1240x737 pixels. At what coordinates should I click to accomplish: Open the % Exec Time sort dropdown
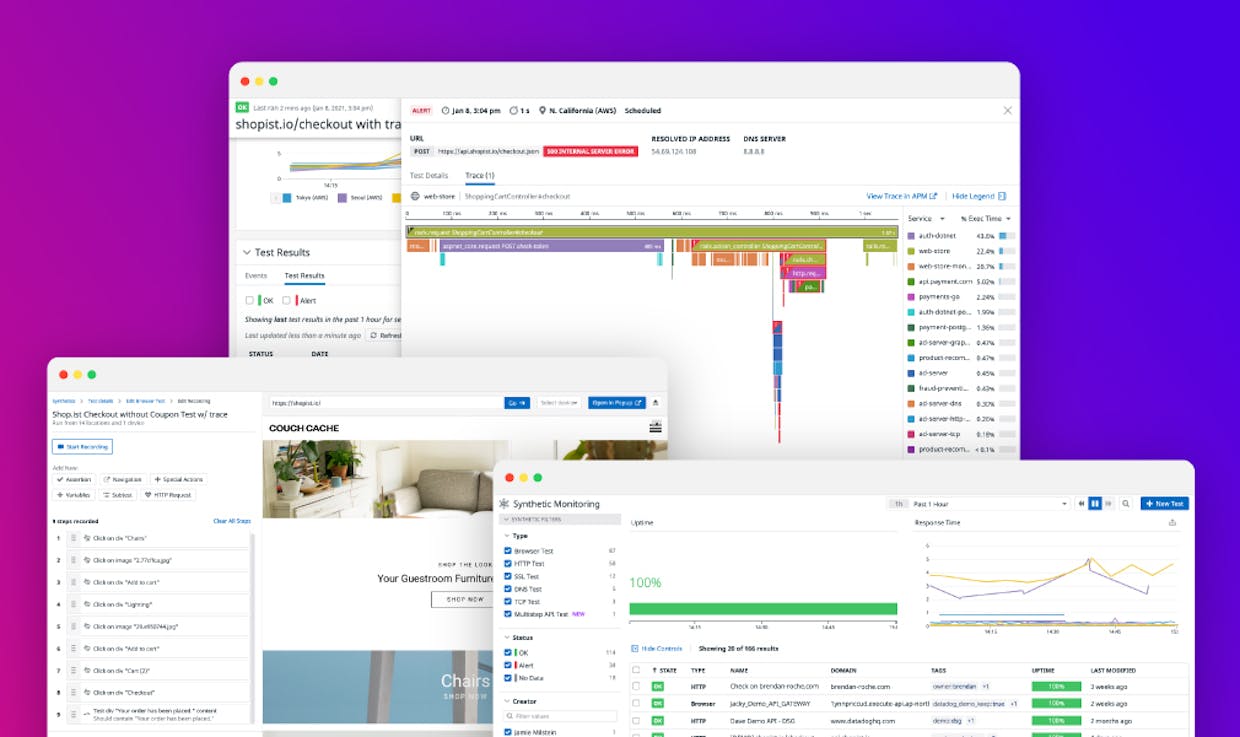coord(986,218)
